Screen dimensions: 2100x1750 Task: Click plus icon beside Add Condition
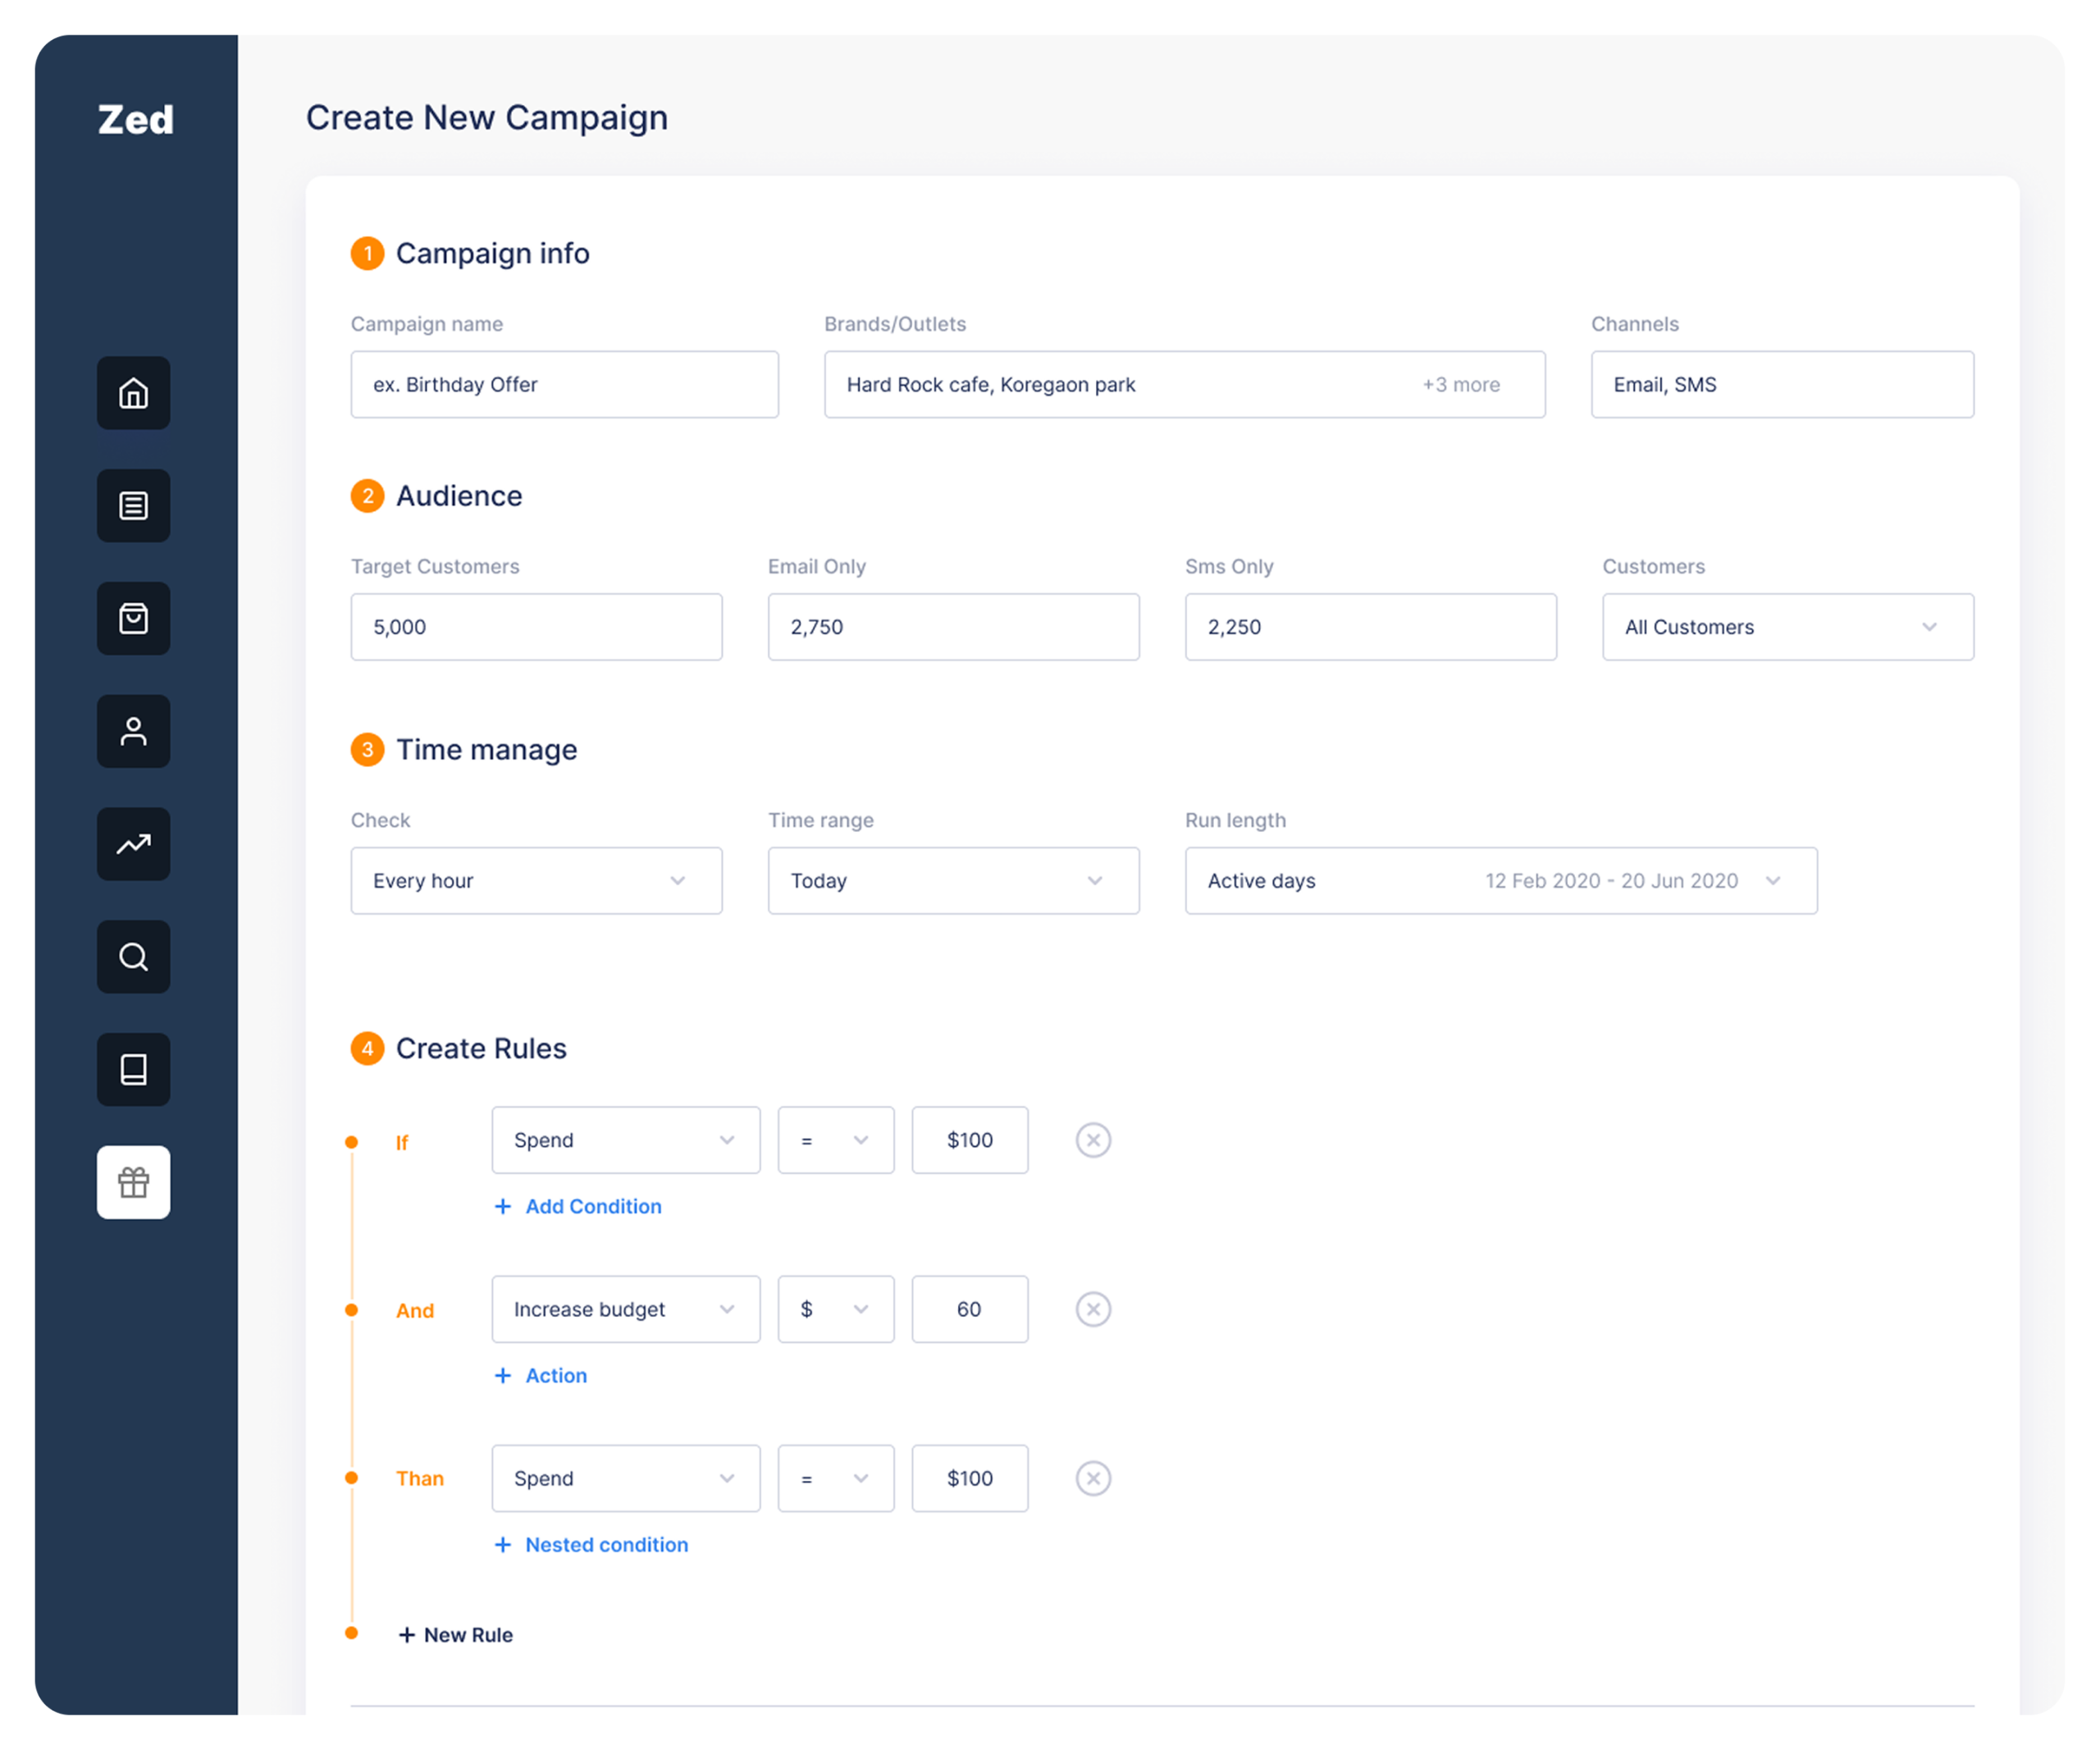tap(503, 1207)
